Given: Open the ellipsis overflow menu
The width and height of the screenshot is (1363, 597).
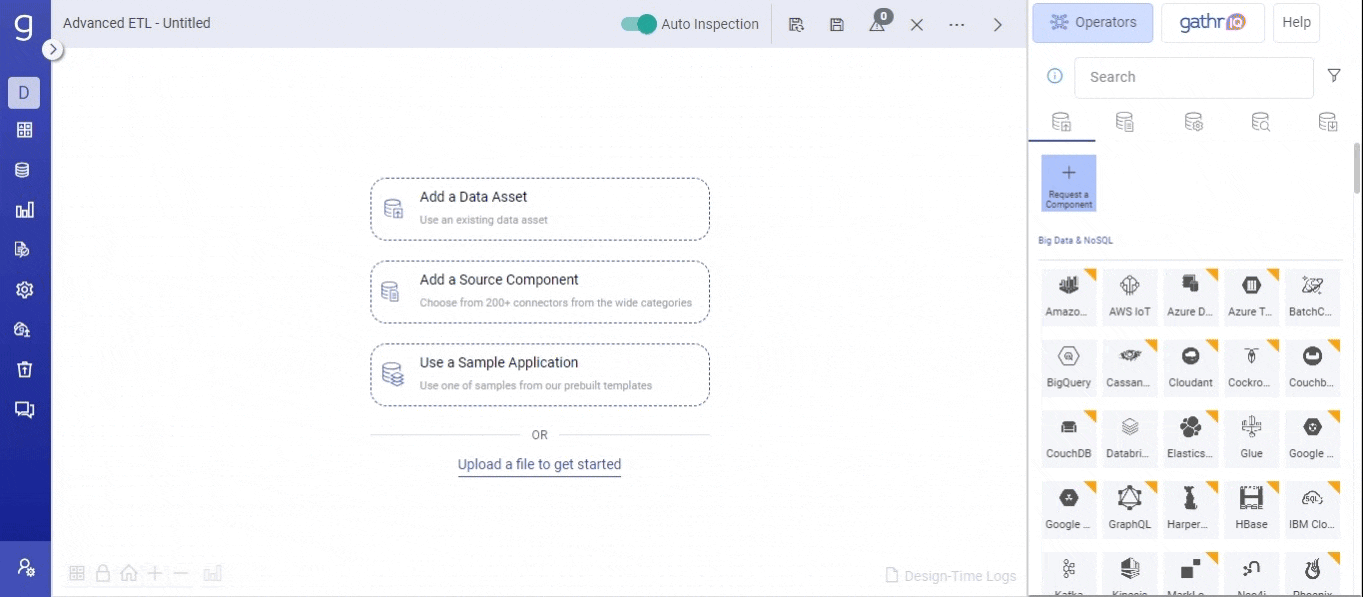Looking at the screenshot, I should tap(956, 23).
